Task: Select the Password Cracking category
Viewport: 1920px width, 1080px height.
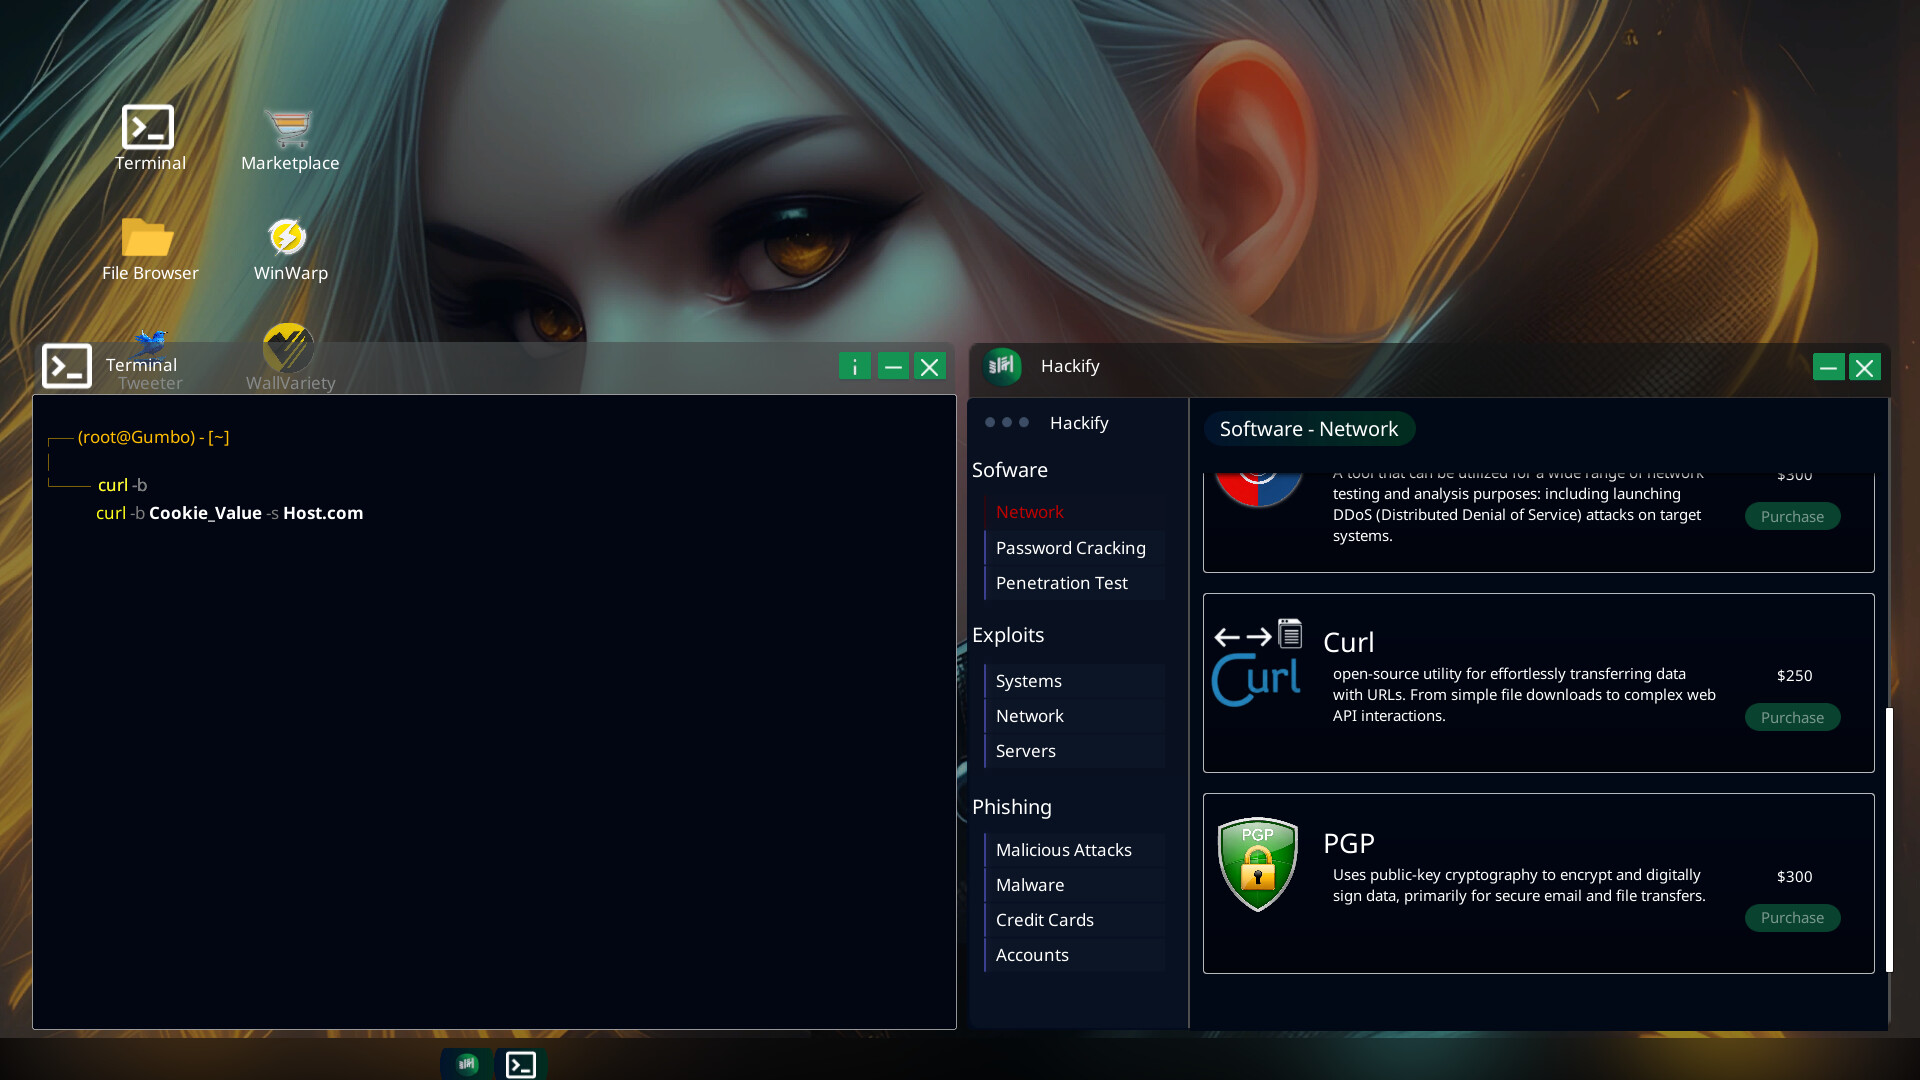Action: tap(1070, 547)
